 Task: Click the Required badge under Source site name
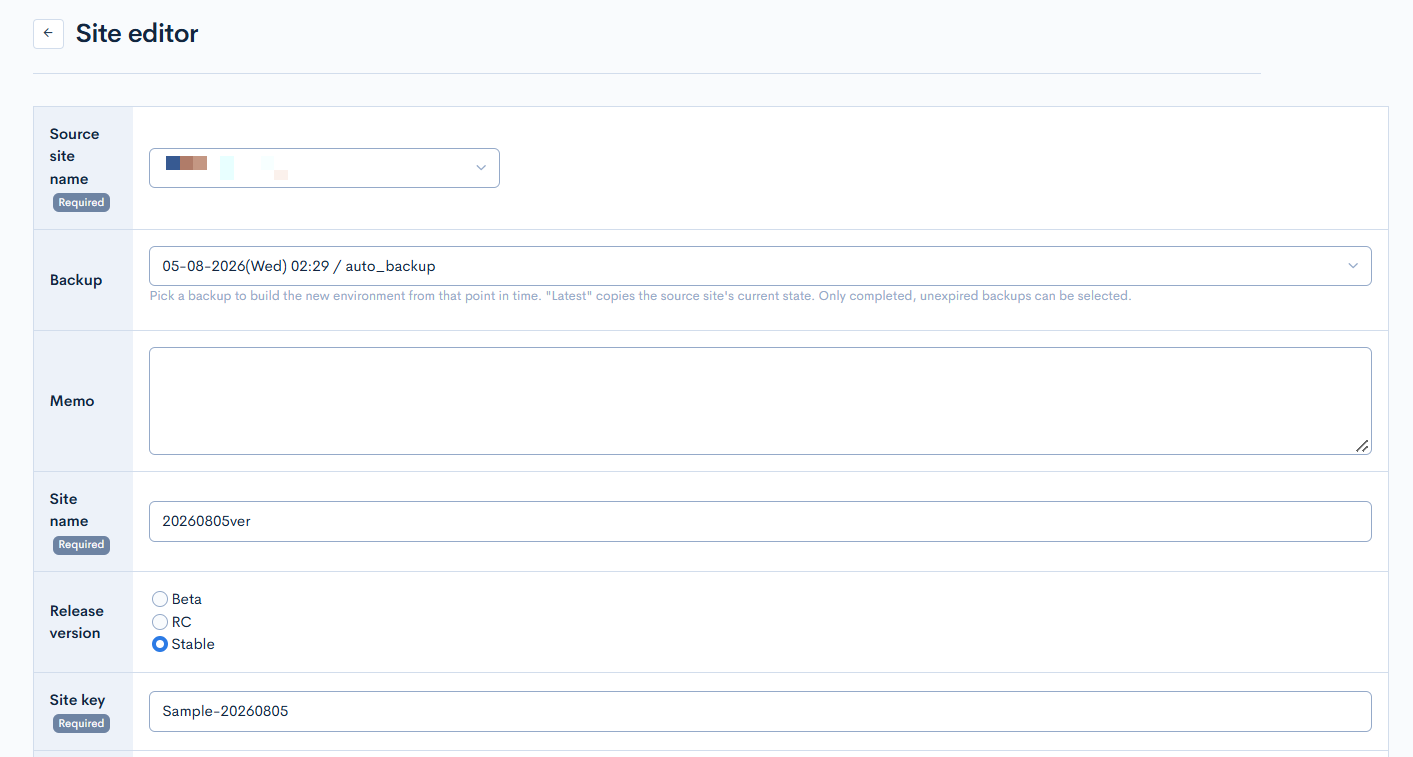tap(81, 202)
